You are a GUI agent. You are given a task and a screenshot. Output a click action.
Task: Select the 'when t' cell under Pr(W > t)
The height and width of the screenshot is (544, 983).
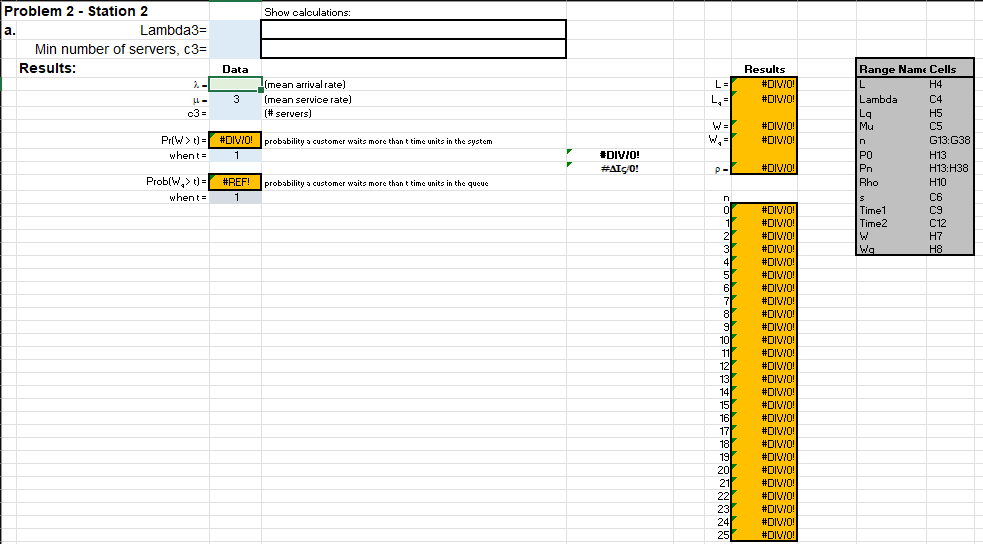235,155
